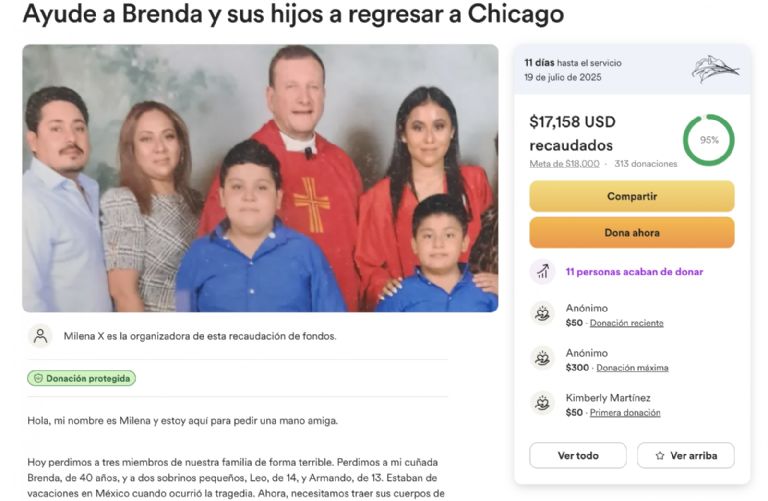This screenshot has height=501, width=768.
Task: Click the $50 Donación reciente donor icon
Action: tap(542, 313)
